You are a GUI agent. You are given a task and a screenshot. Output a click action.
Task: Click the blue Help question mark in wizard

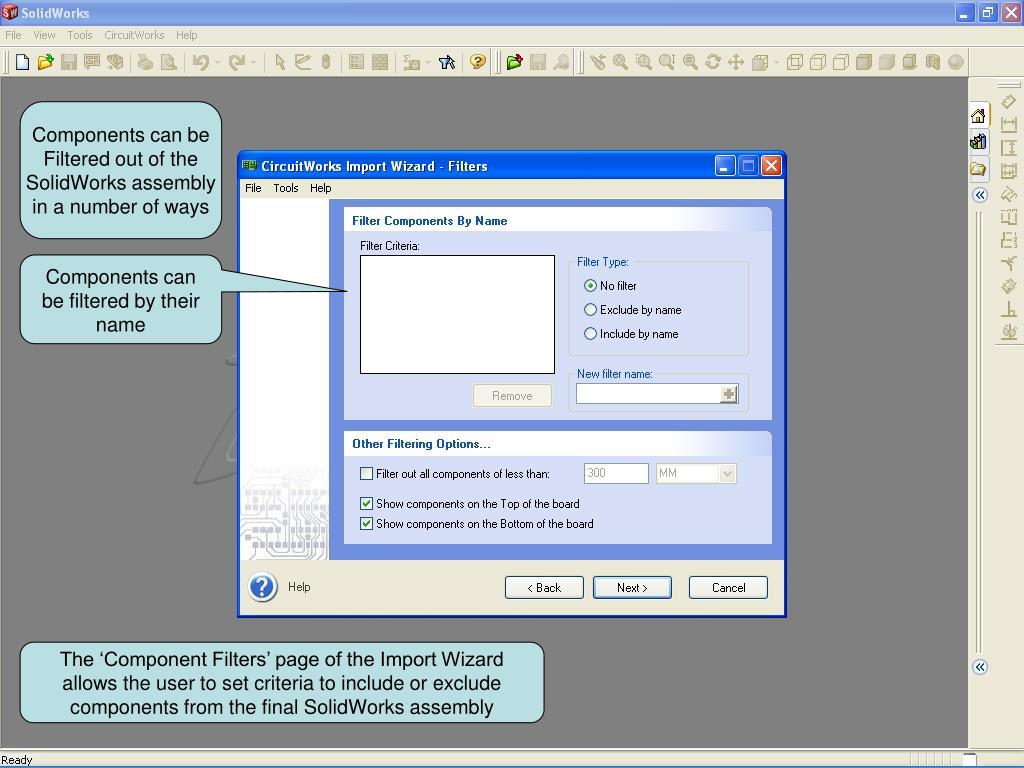pos(263,587)
